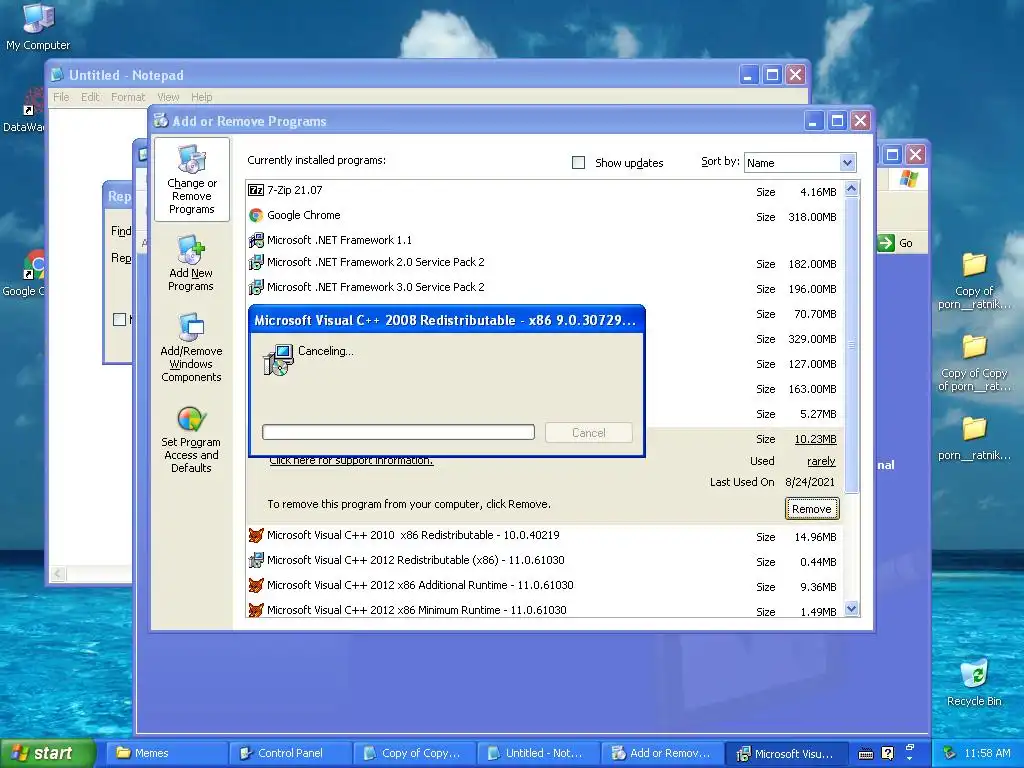Click the 'Canceling...' status text in dialog
This screenshot has width=1024, height=768.
click(325, 351)
